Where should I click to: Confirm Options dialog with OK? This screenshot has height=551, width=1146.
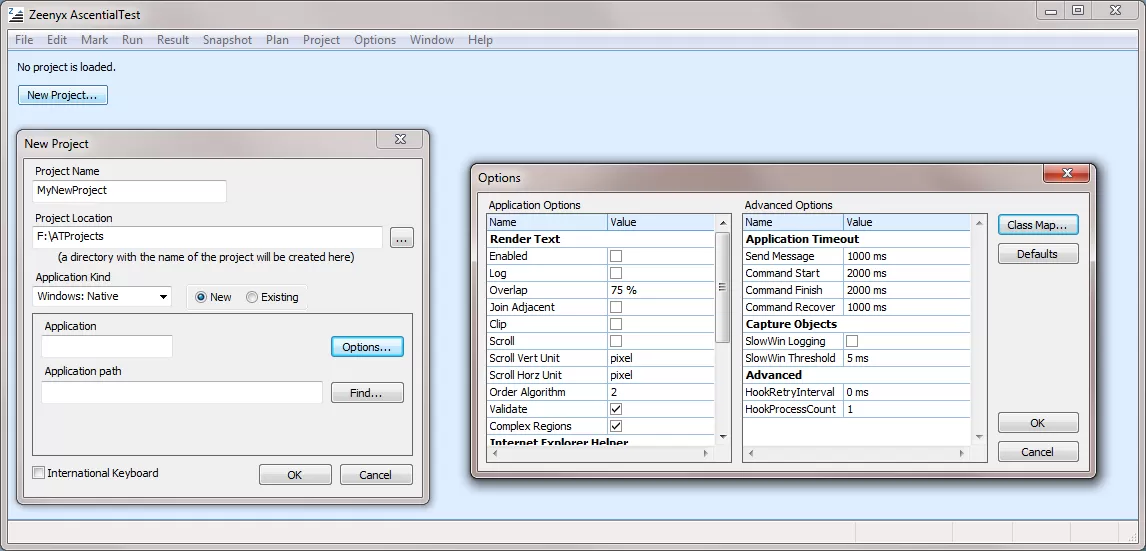(1038, 422)
